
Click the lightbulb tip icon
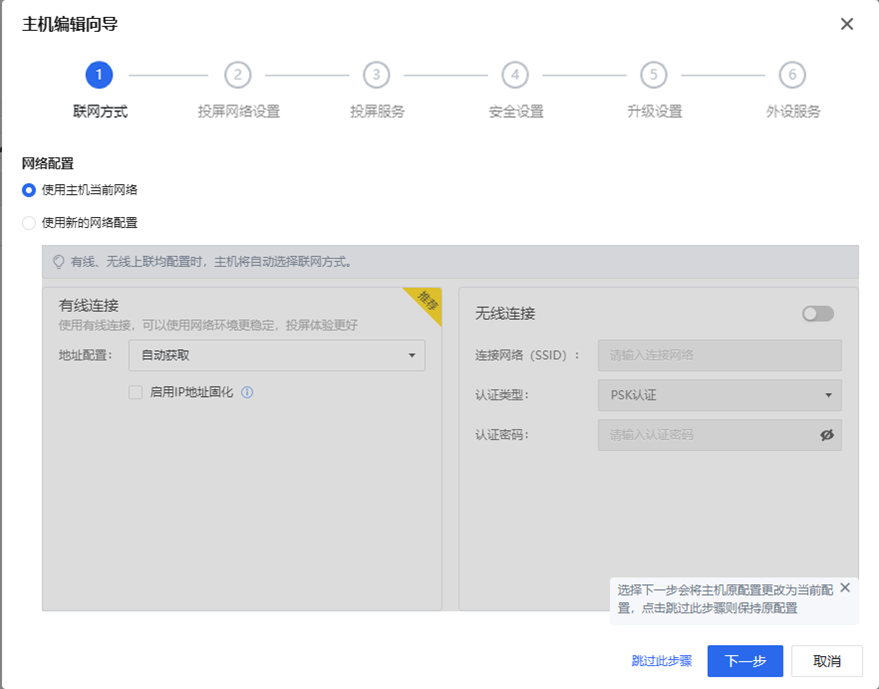coord(58,262)
